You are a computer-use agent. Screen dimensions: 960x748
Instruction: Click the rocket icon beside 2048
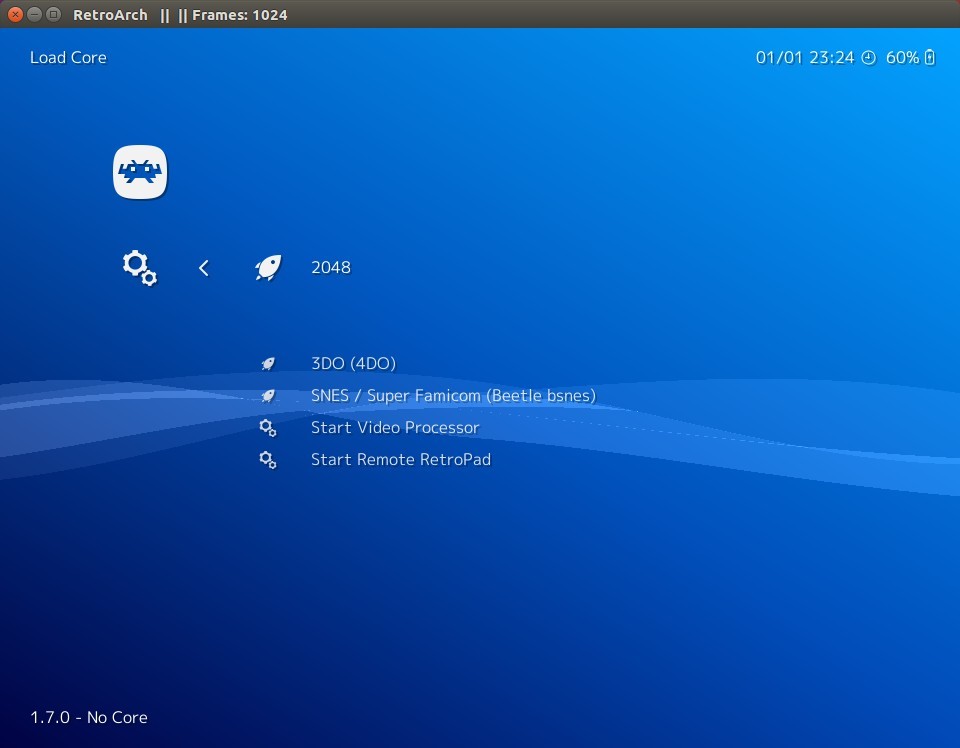point(267,267)
